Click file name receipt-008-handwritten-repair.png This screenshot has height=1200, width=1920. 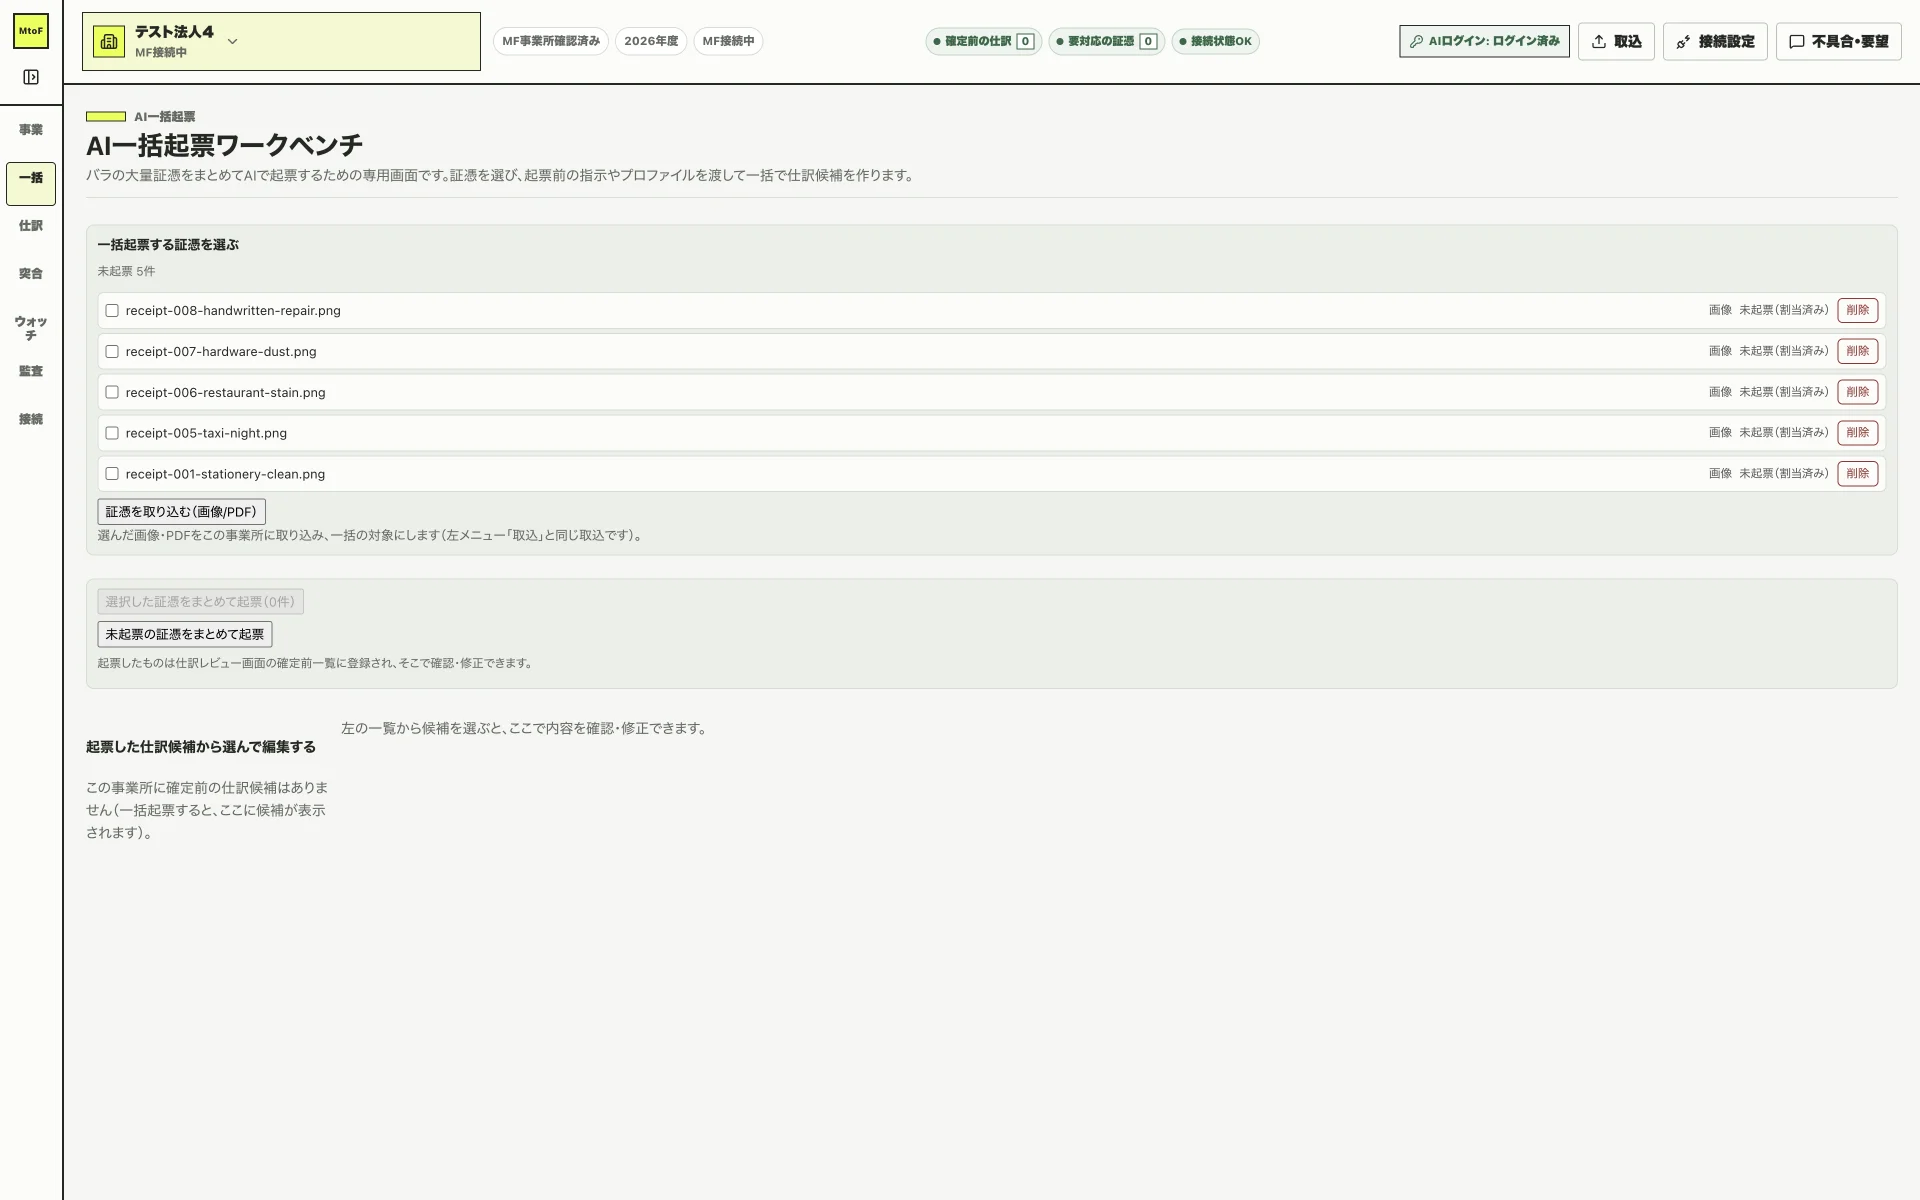tap(233, 311)
